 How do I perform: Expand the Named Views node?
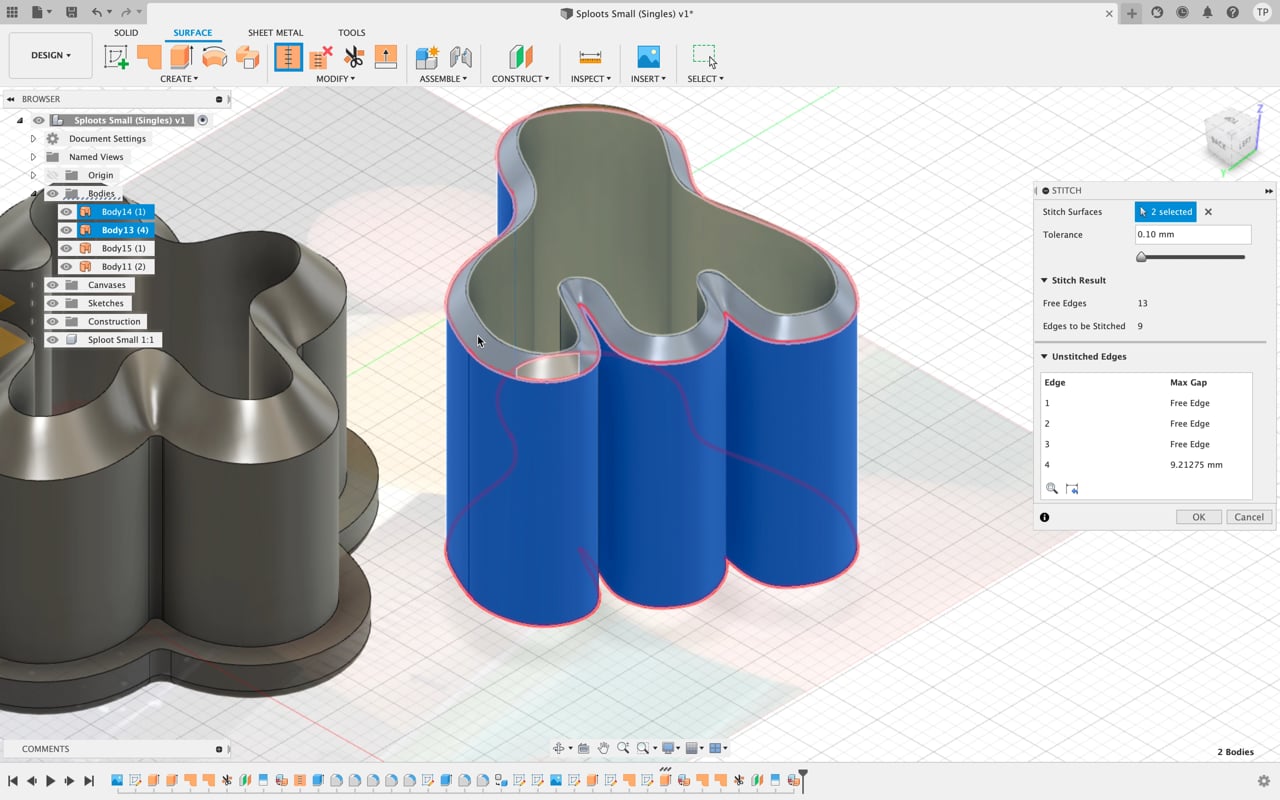pyautogui.click(x=33, y=157)
